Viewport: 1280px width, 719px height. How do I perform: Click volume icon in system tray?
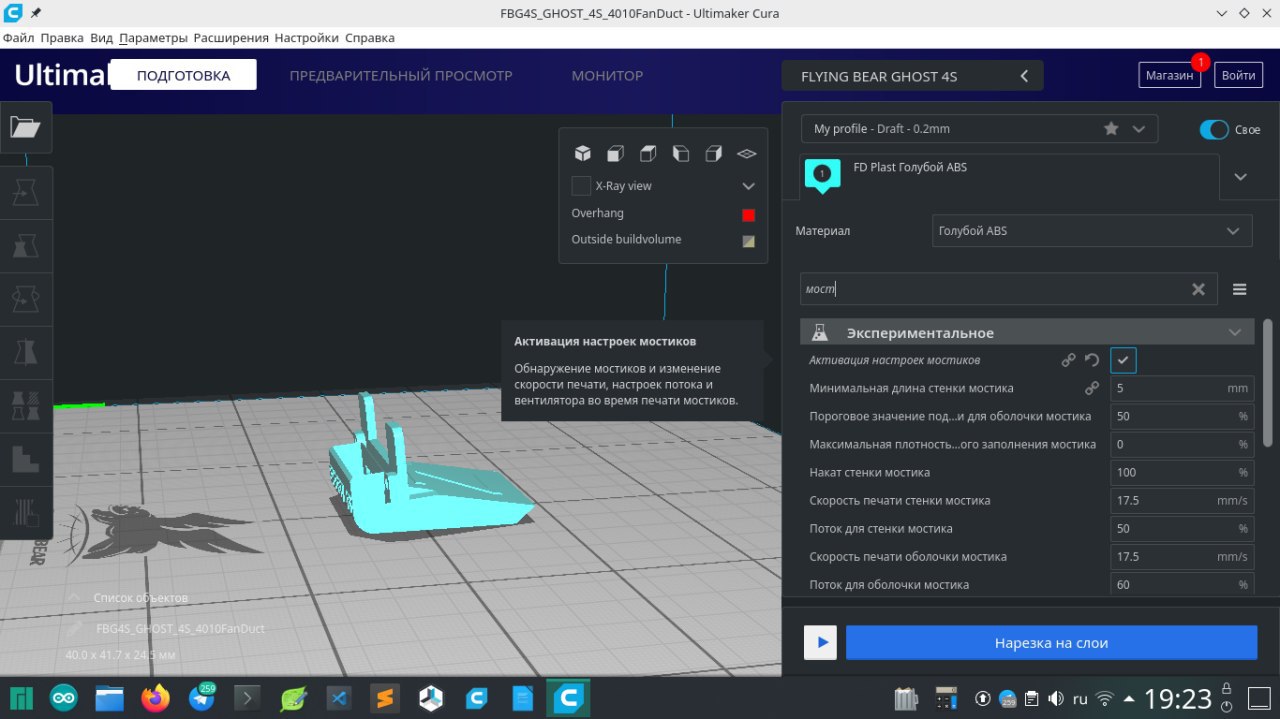coord(1057,699)
